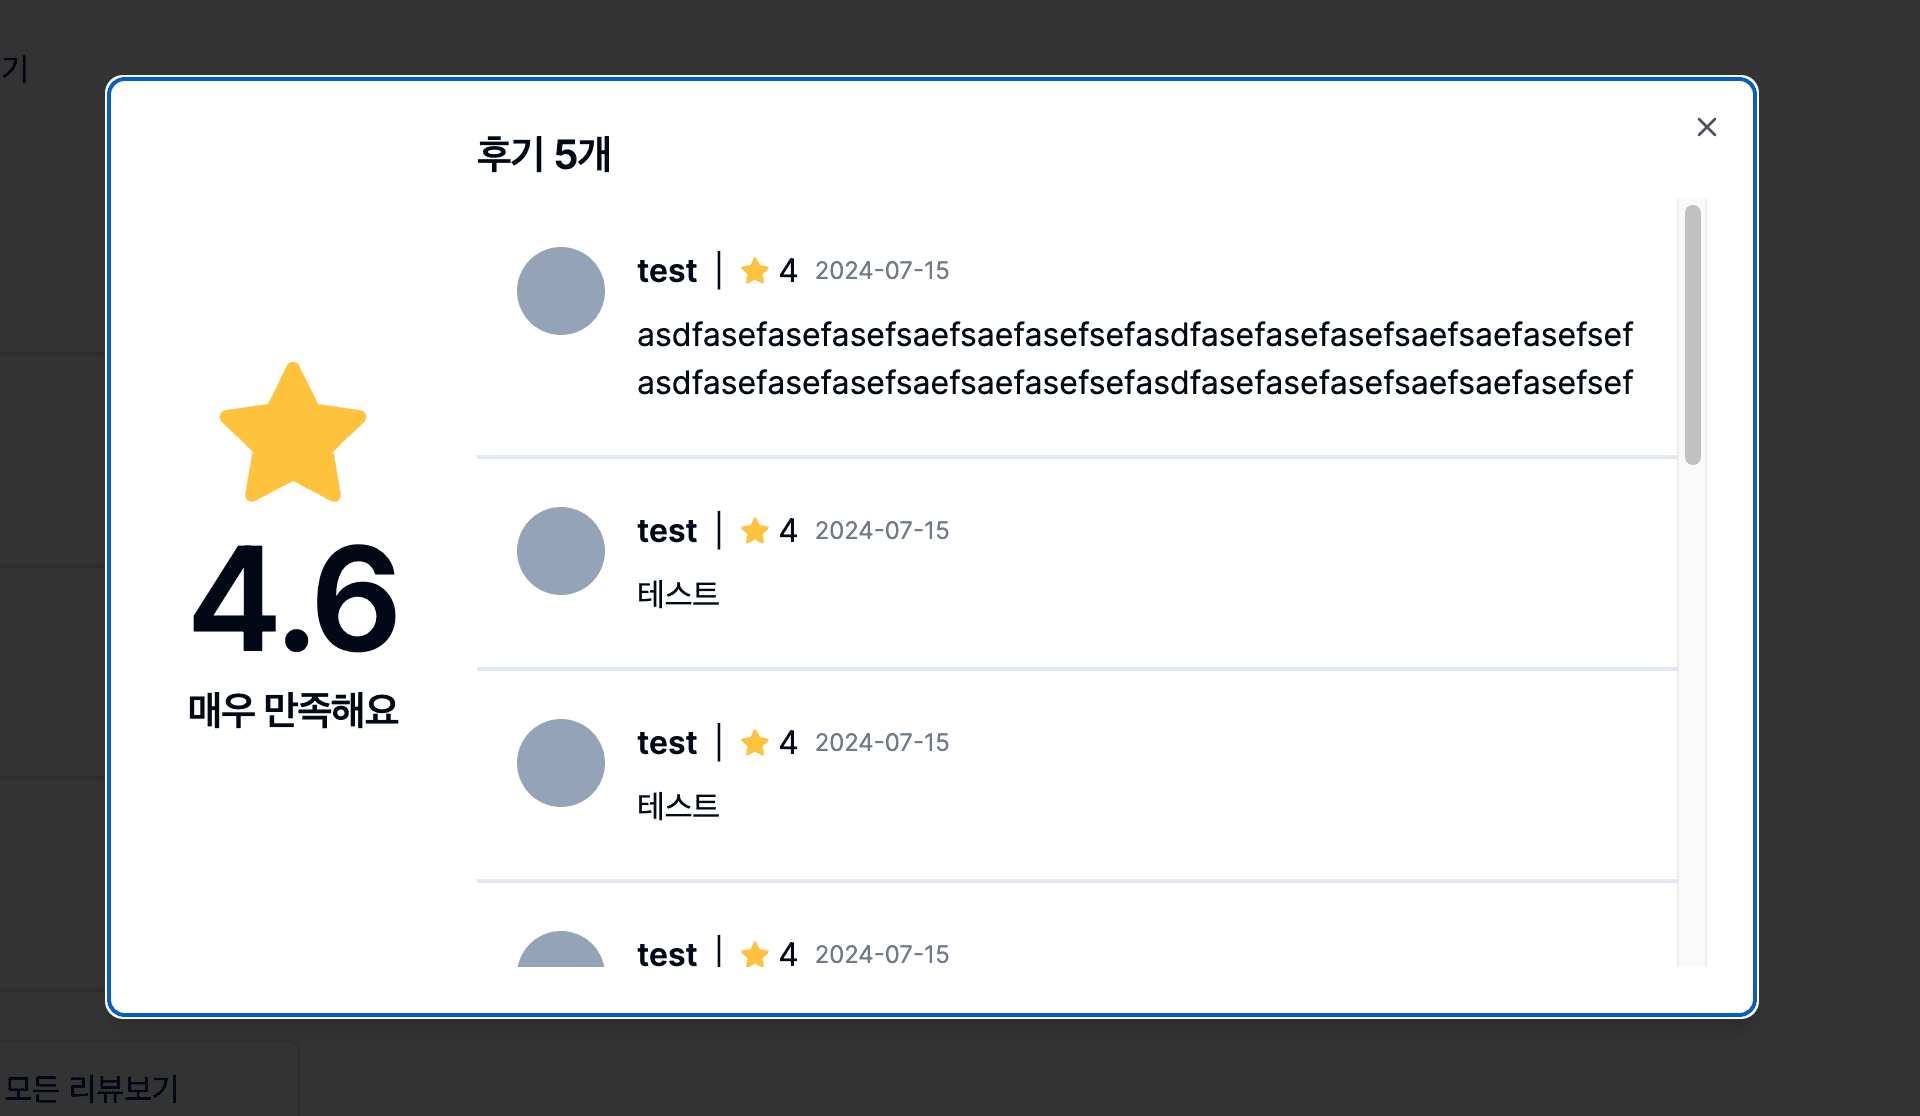Screen dimensions: 1920x1116
Task: Click the small star in third review
Action: pos(755,743)
